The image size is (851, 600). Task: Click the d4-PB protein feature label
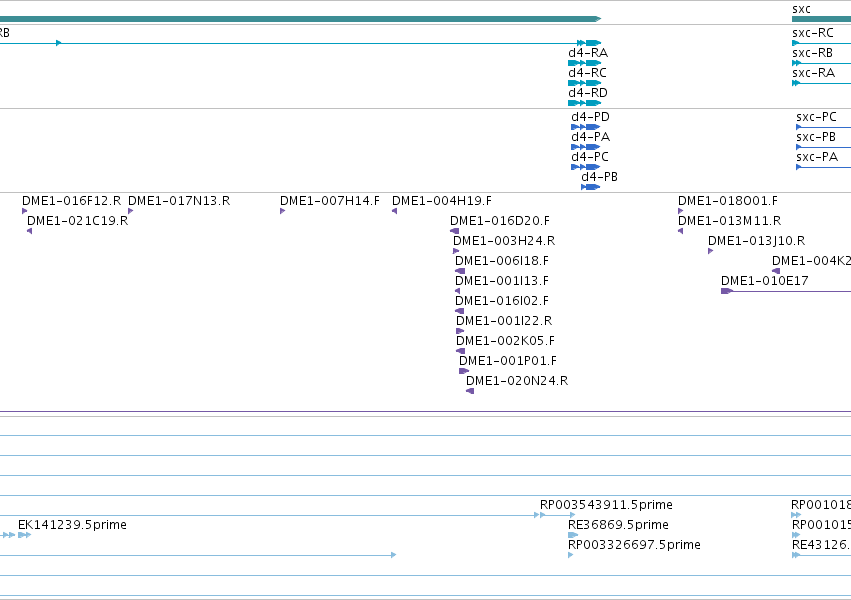tap(599, 177)
